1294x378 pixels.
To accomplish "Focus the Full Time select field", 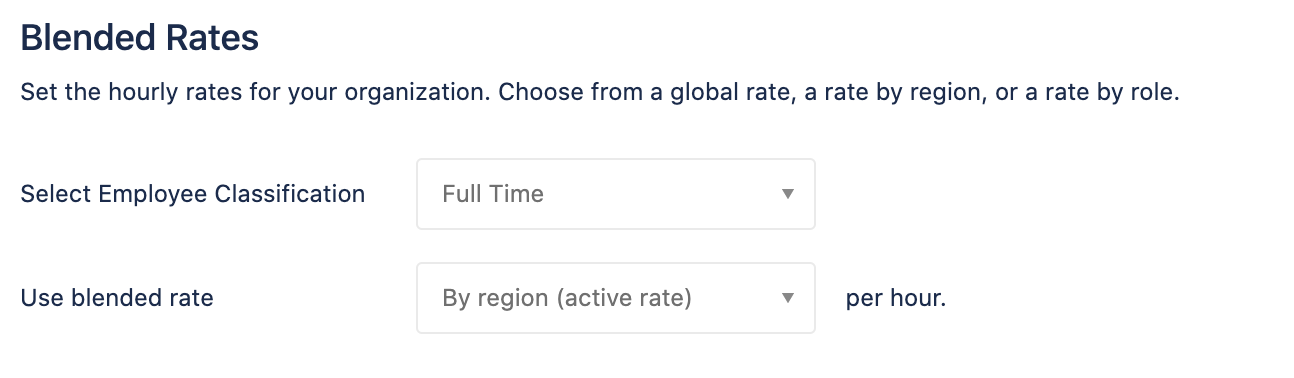I will 615,194.
